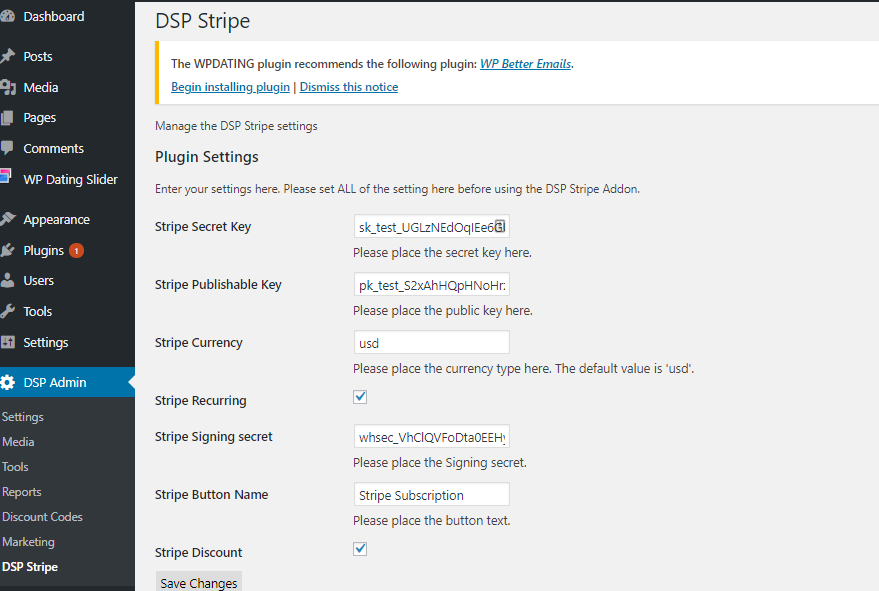Dismiss this notice link

click(x=349, y=87)
